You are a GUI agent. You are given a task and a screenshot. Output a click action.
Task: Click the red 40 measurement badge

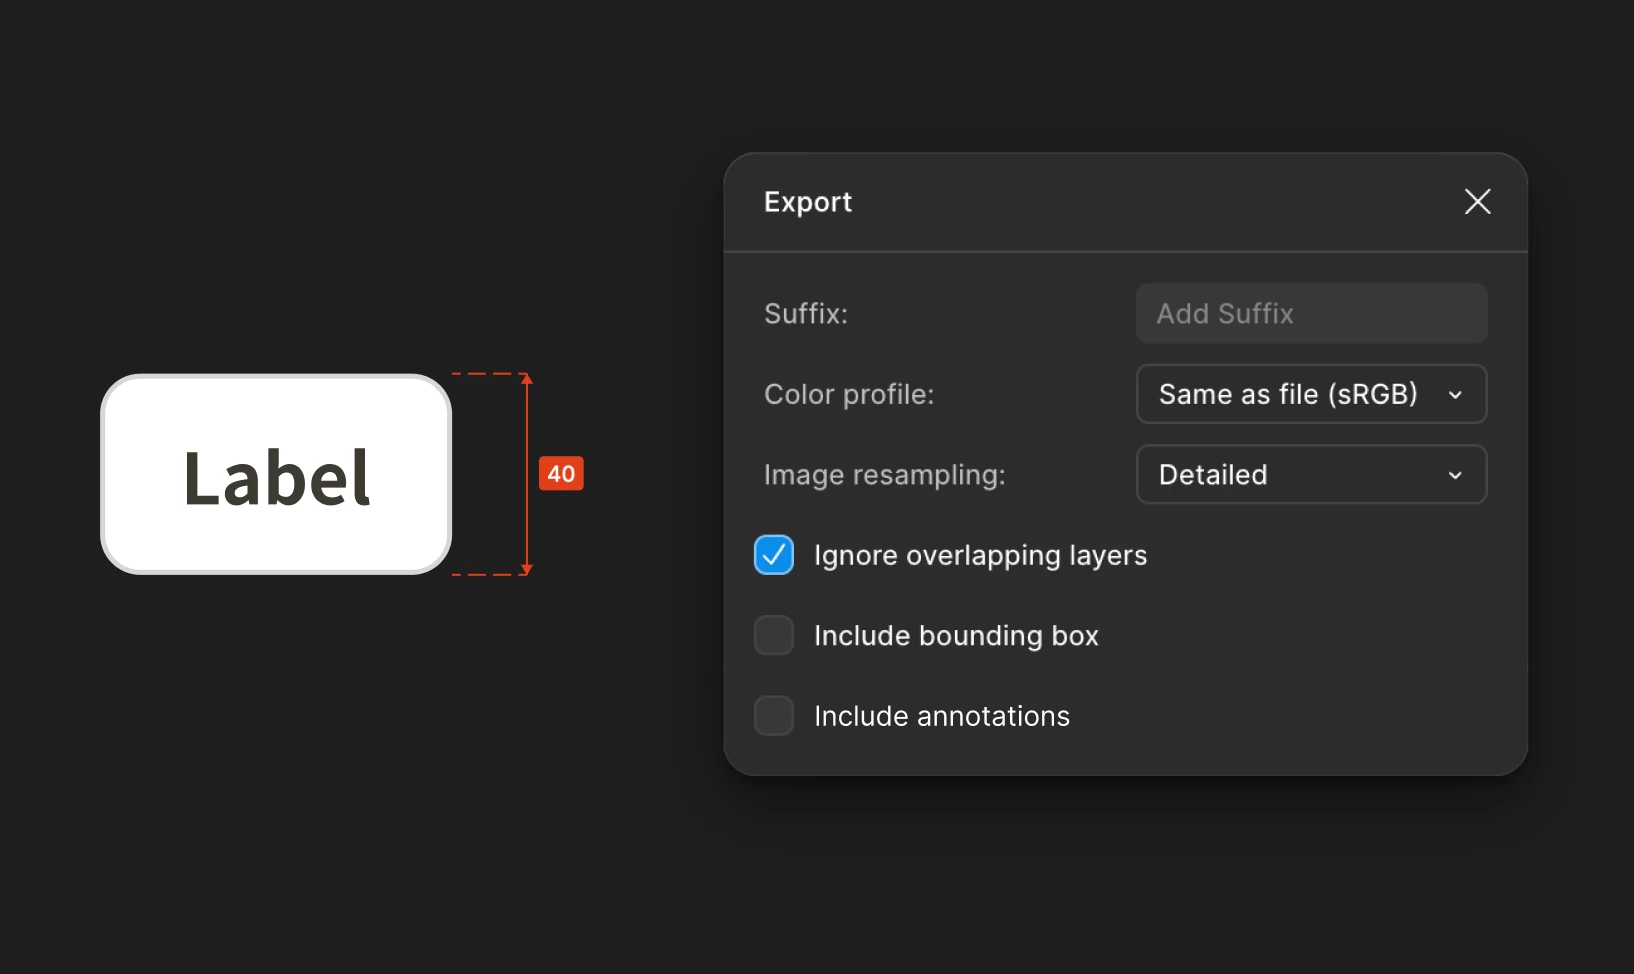(561, 474)
